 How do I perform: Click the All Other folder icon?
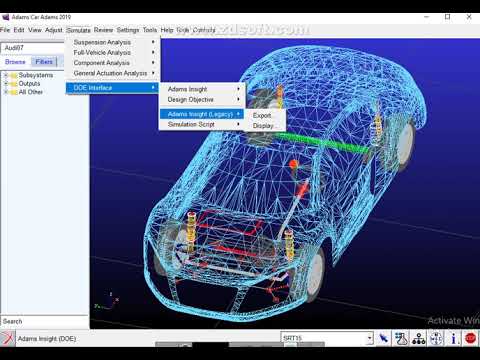14,92
